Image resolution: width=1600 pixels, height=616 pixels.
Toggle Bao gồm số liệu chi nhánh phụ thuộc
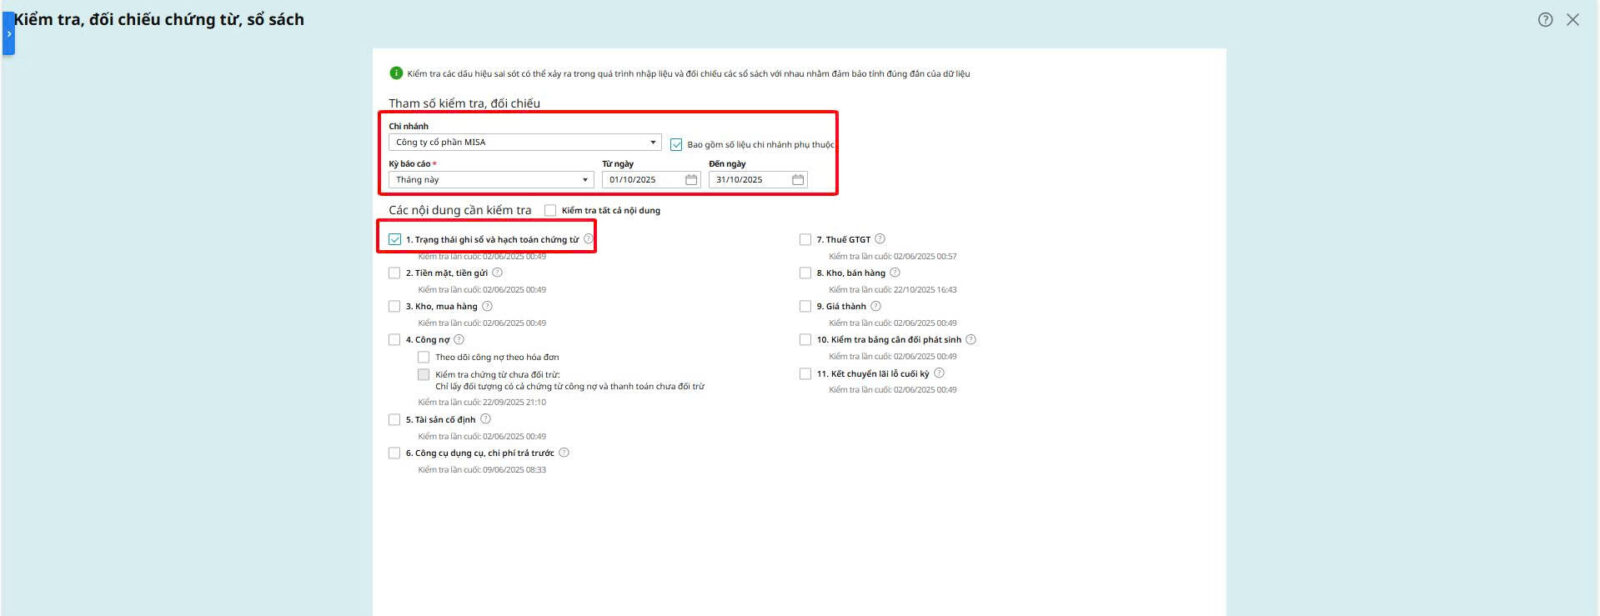[676, 144]
